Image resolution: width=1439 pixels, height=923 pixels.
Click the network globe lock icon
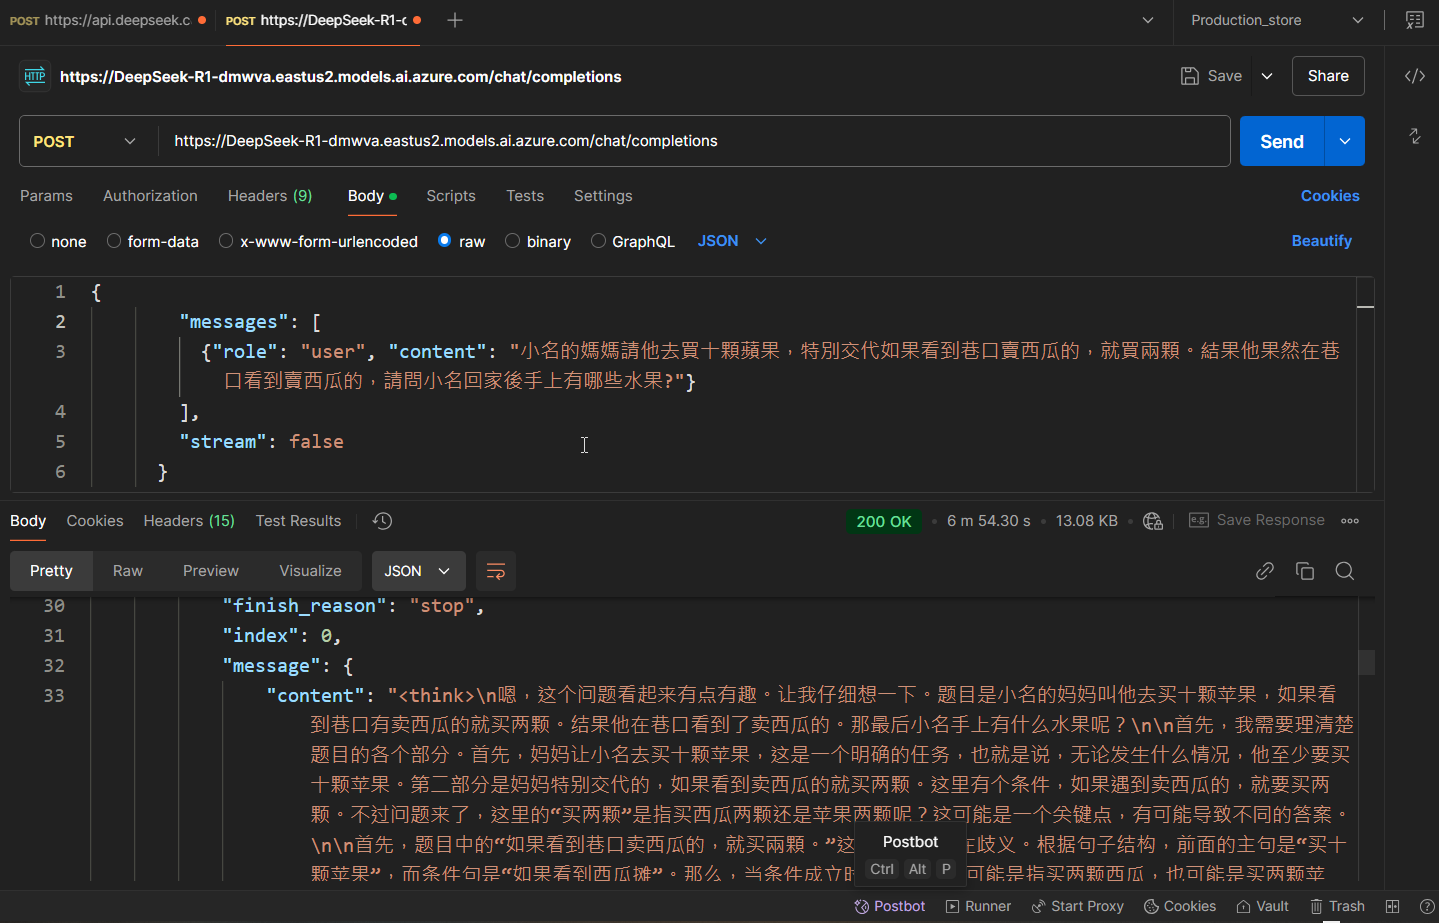1153,521
